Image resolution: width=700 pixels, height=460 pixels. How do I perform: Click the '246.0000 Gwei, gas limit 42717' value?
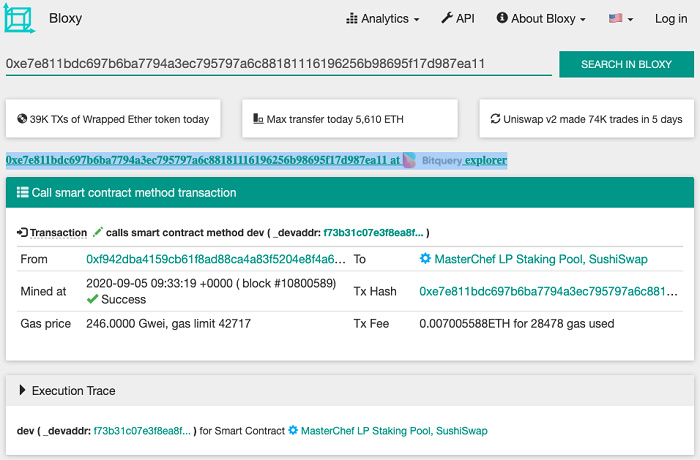(x=168, y=323)
